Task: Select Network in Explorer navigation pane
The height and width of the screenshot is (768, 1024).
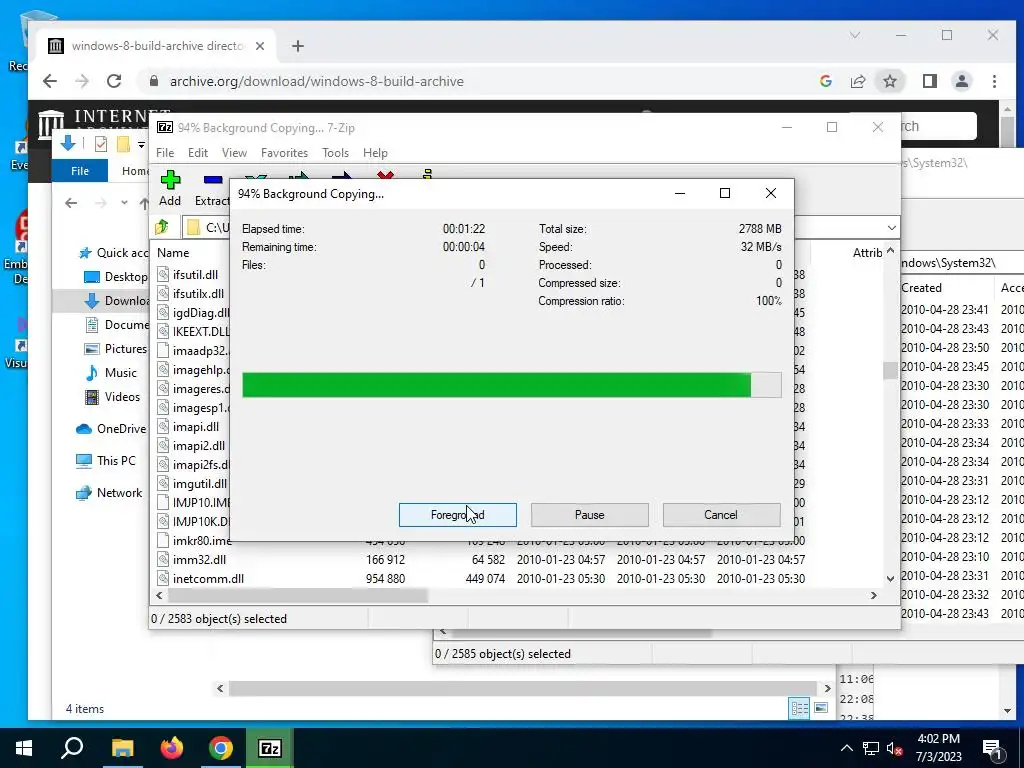Action: [x=108, y=493]
